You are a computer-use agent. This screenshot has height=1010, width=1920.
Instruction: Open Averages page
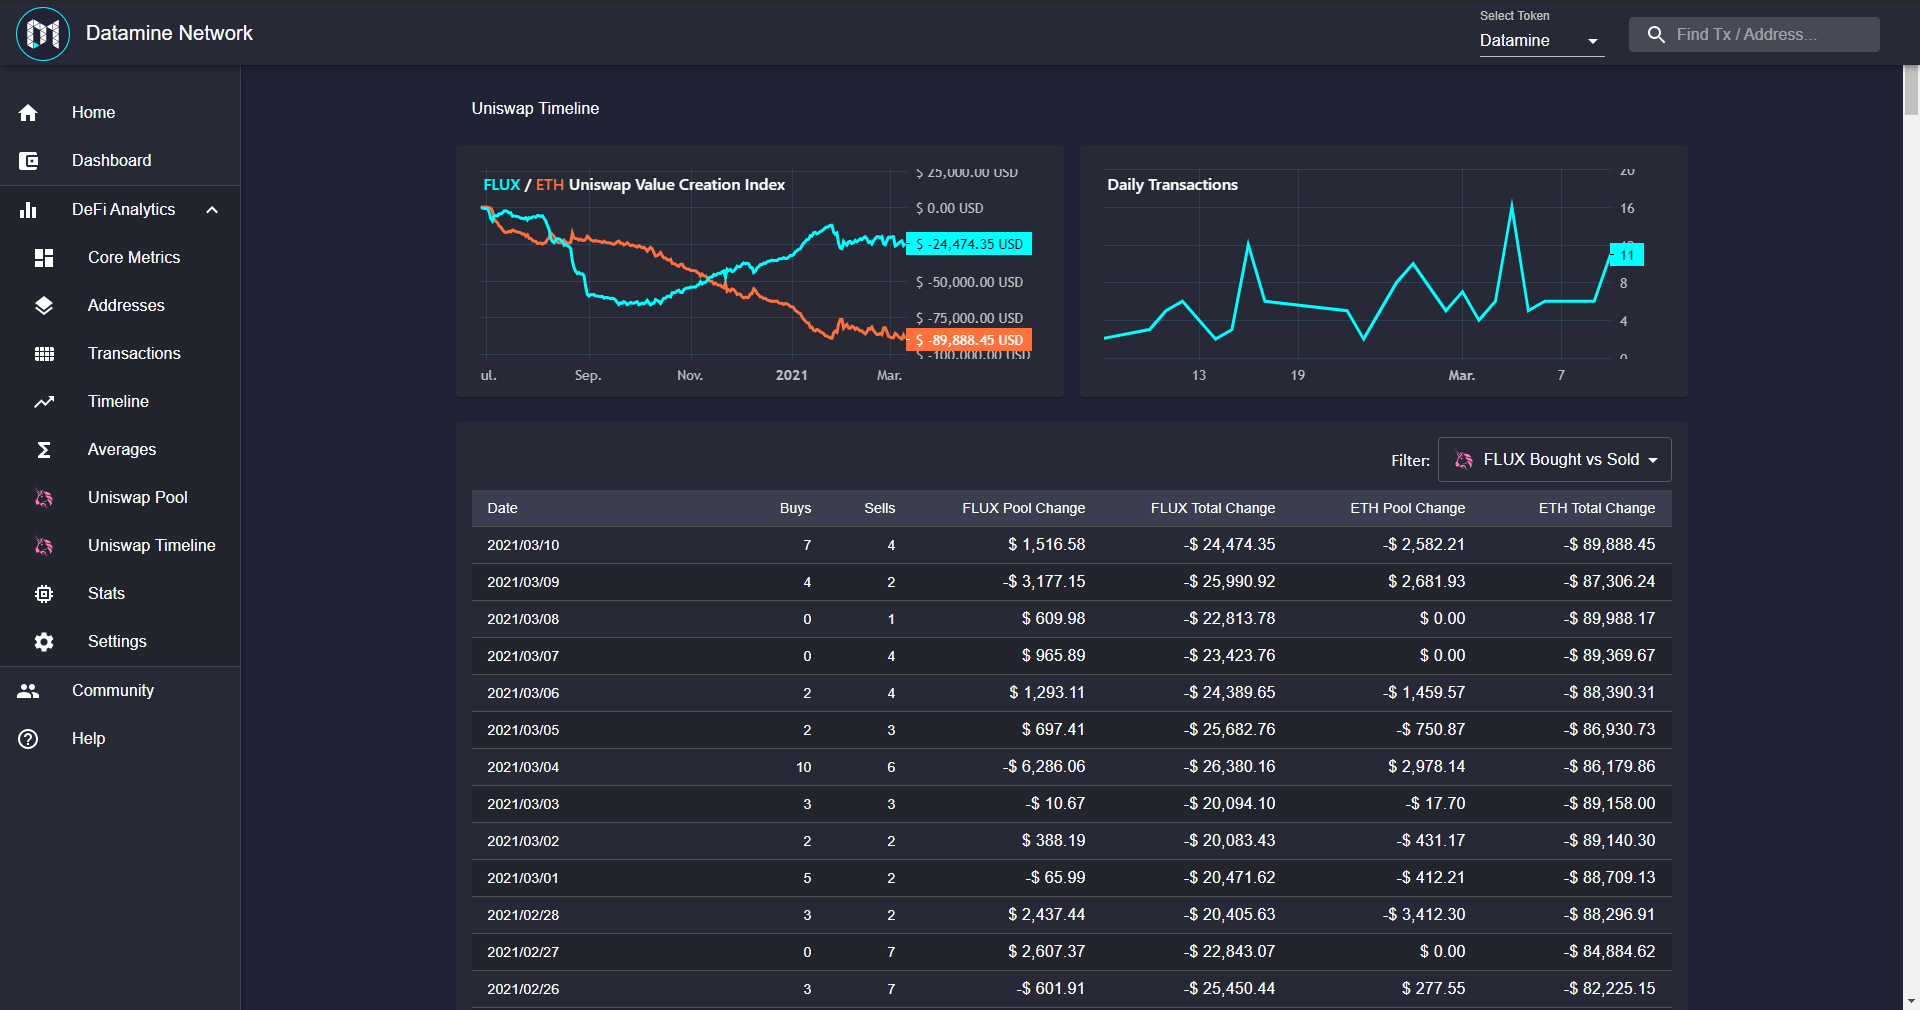tap(120, 450)
